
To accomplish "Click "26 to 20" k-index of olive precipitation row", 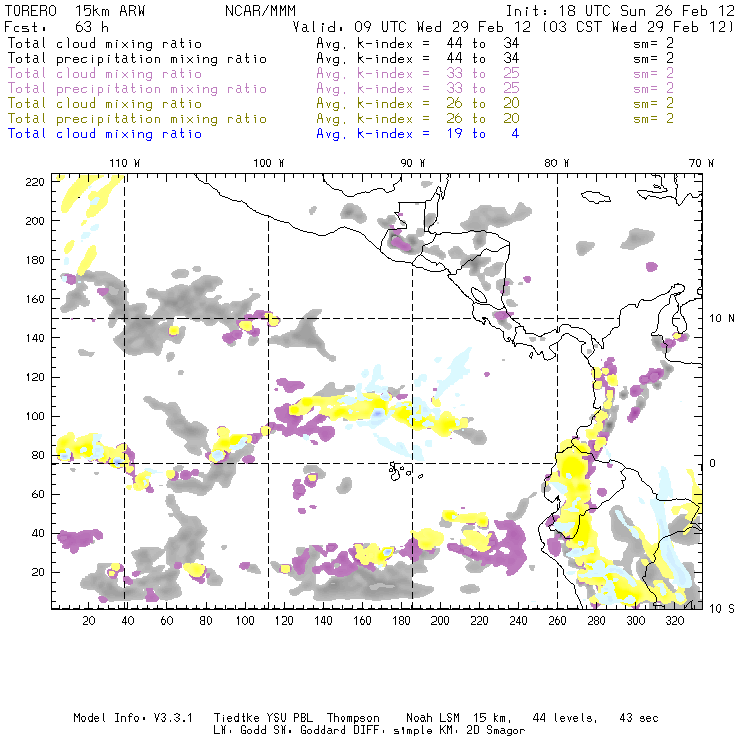I will (483, 118).
